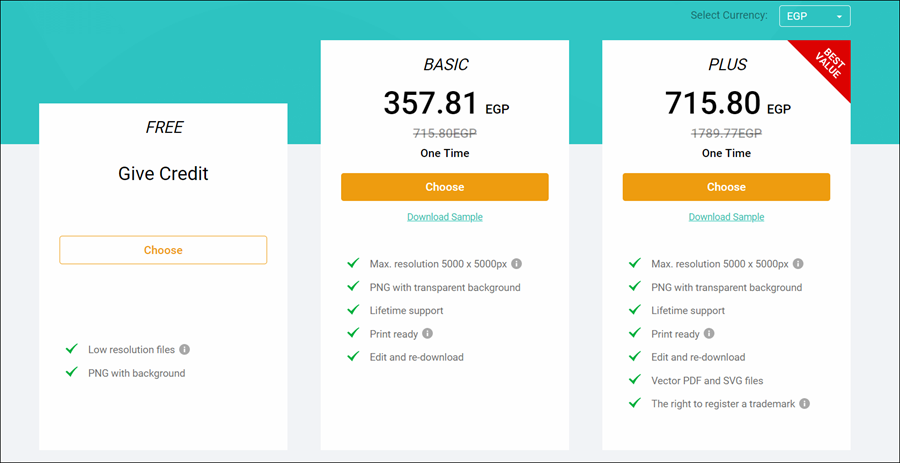Click the Select Currency label
The width and height of the screenshot is (900, 463).
click(729, 16)
